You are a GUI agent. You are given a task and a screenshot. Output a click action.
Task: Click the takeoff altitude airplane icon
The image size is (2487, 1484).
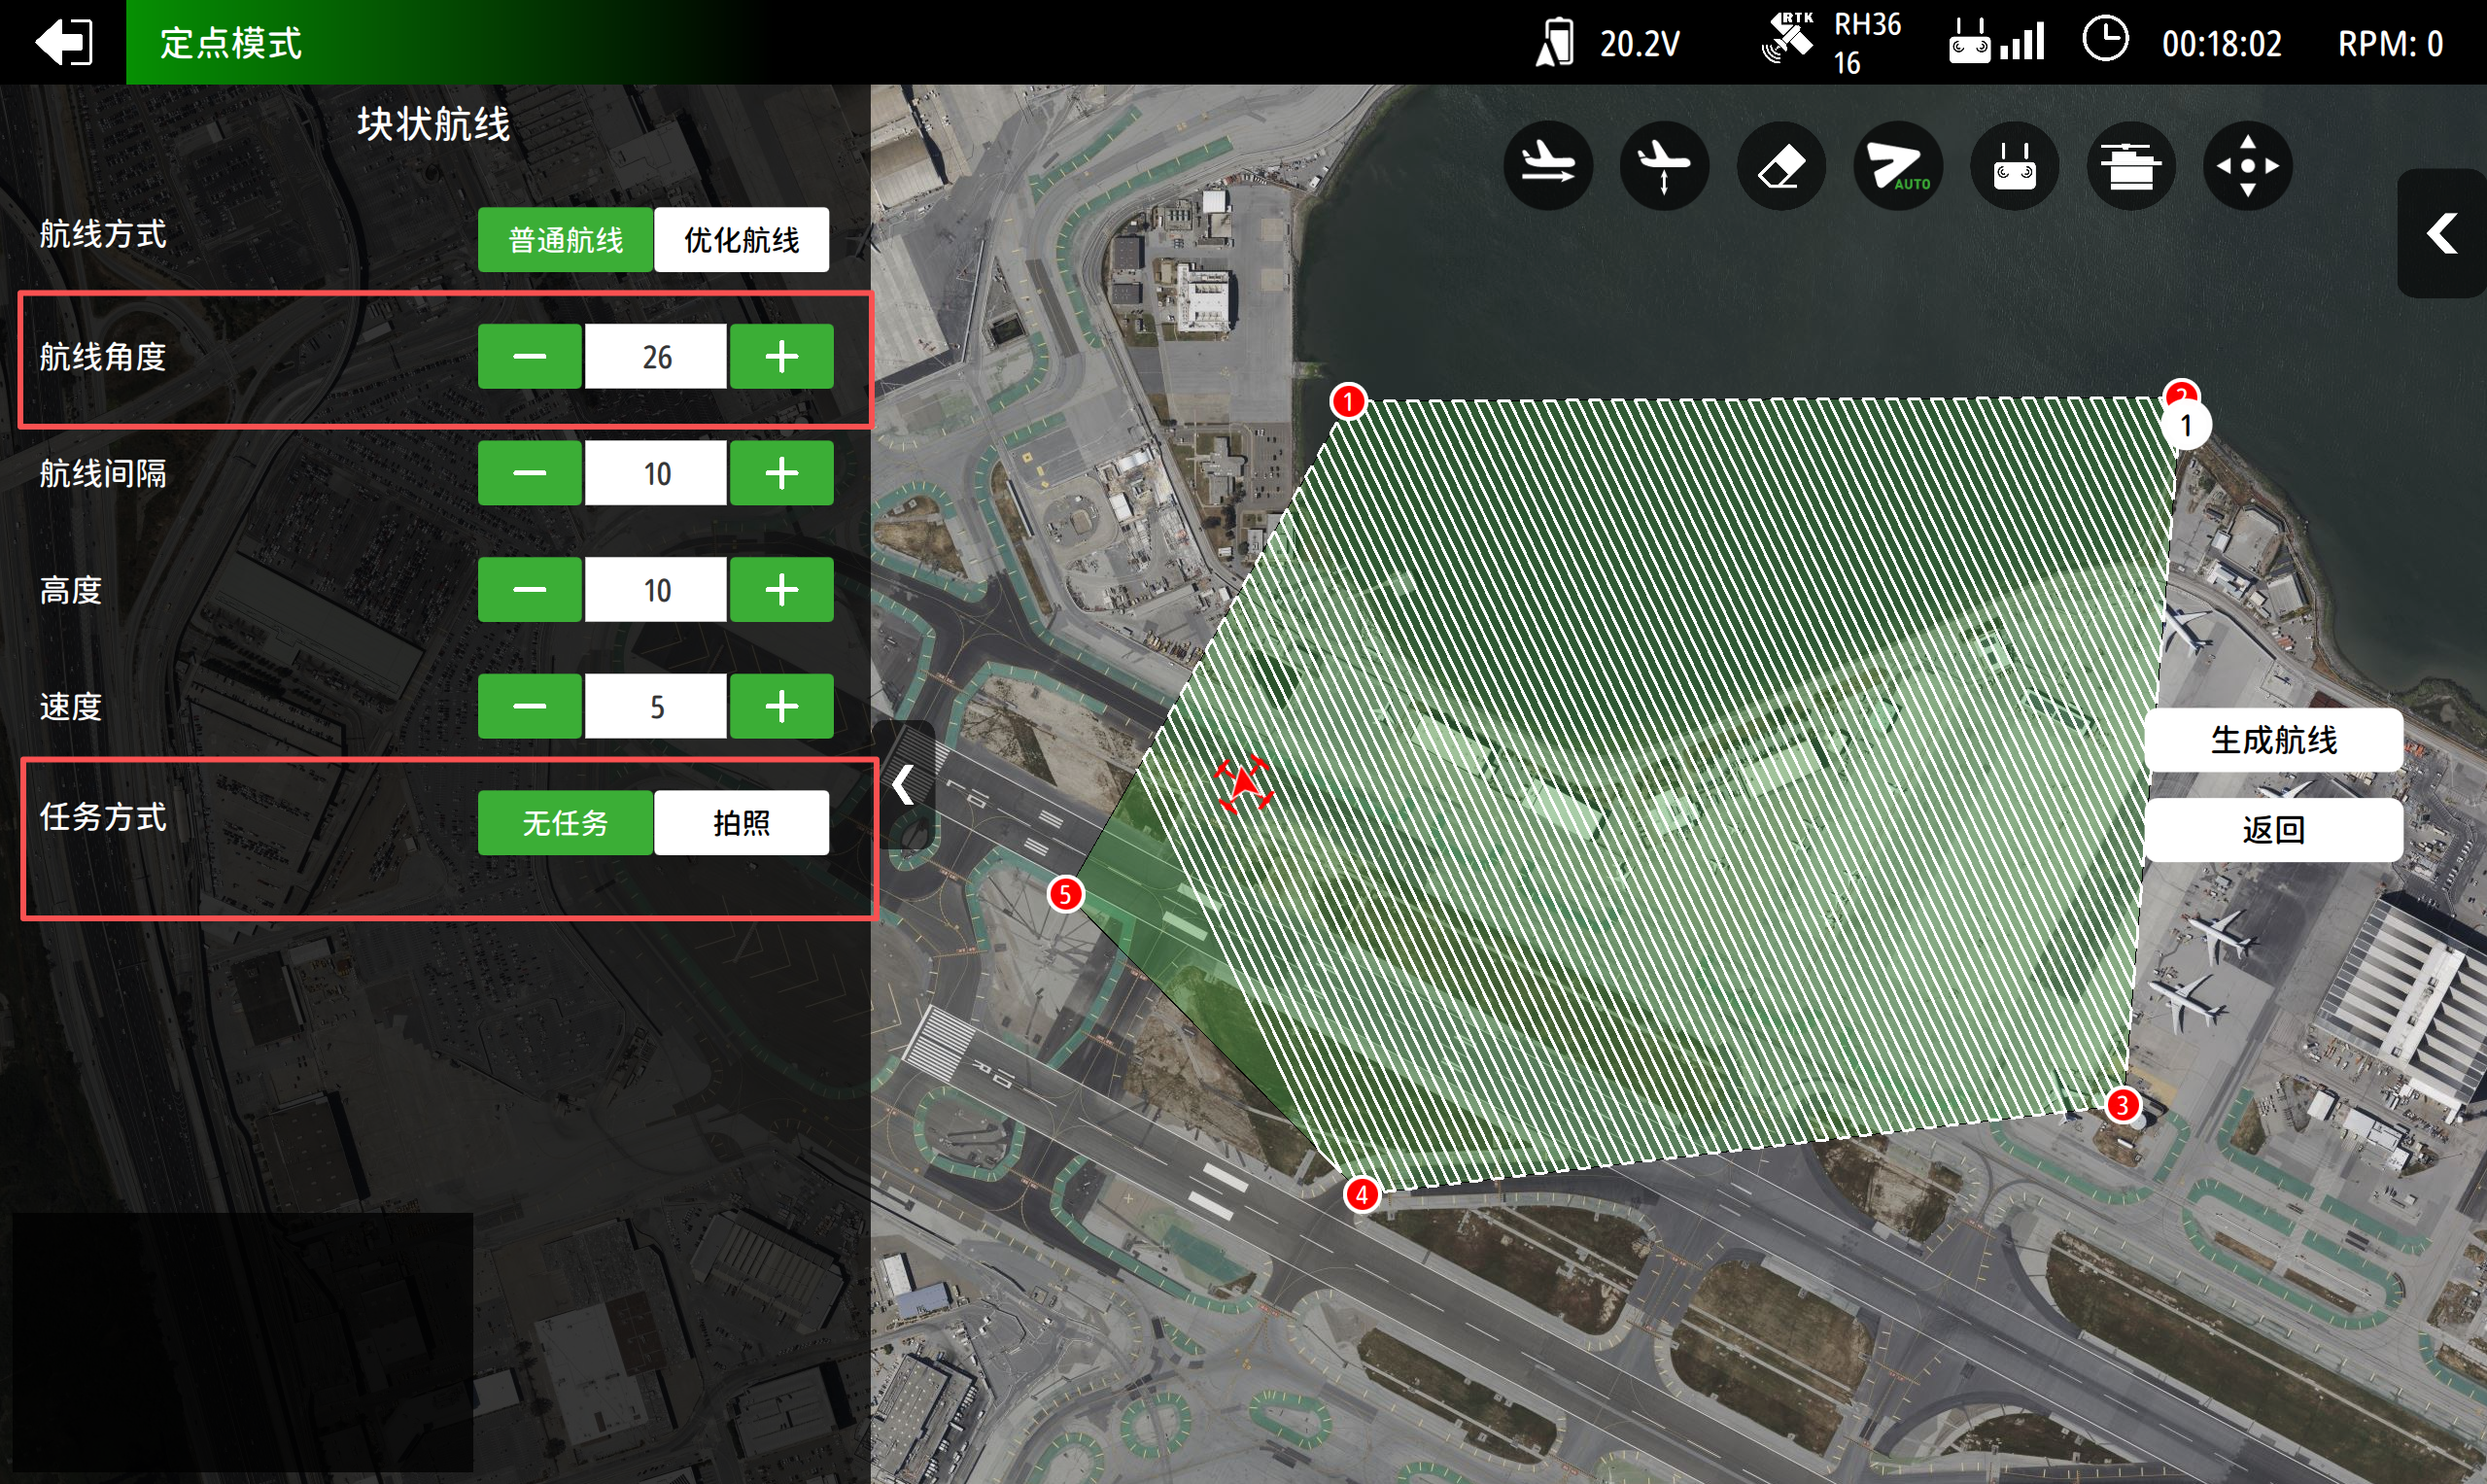(1663, 165)
